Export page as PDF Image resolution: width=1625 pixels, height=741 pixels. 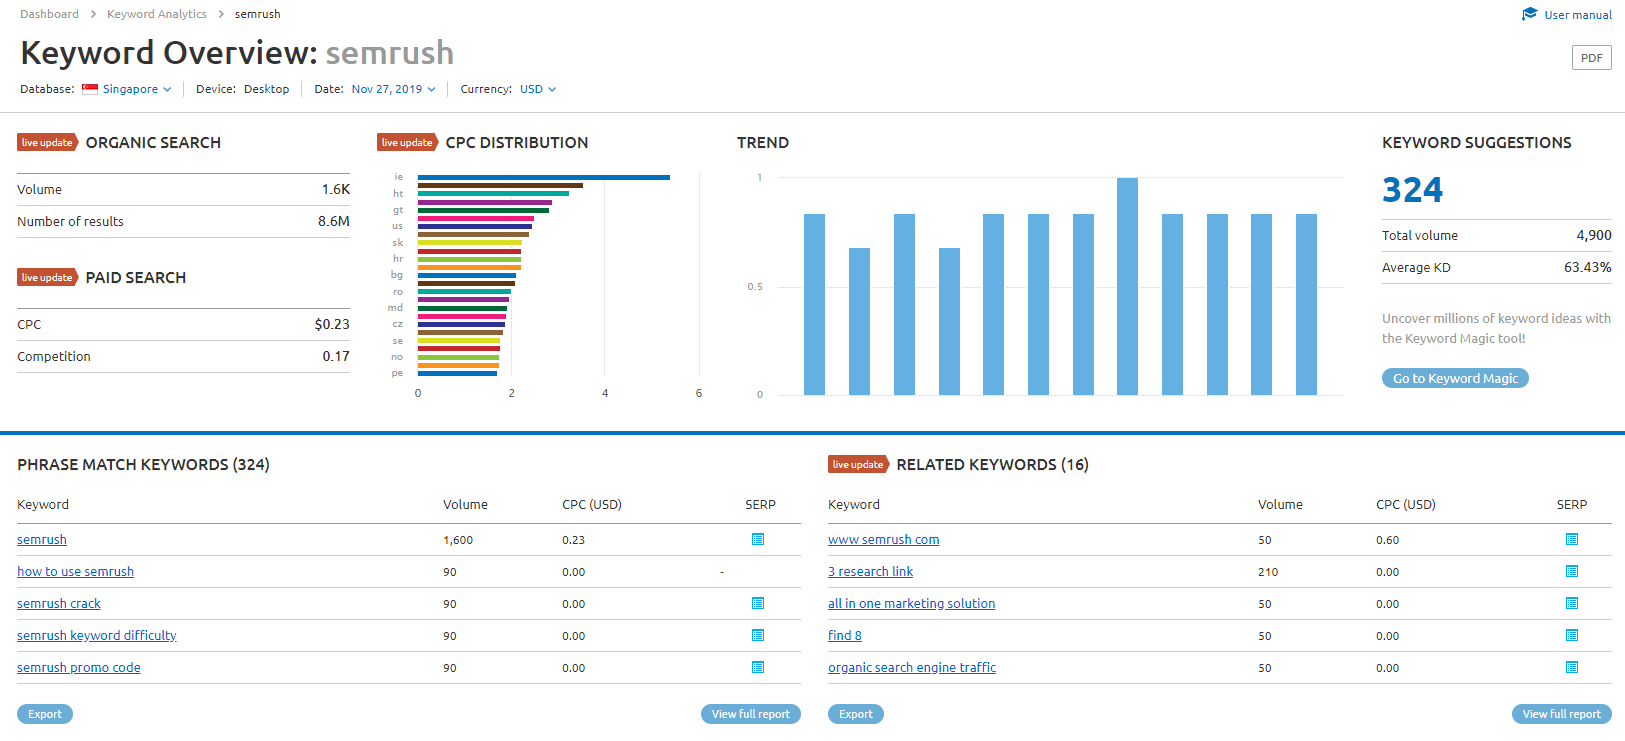pyautogui.click(x=1592, y=58)
